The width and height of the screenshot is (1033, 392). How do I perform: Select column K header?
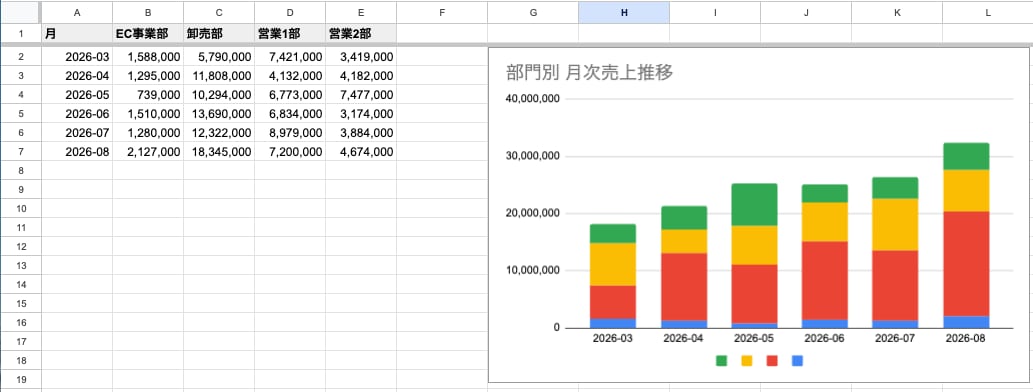[897, 12]
